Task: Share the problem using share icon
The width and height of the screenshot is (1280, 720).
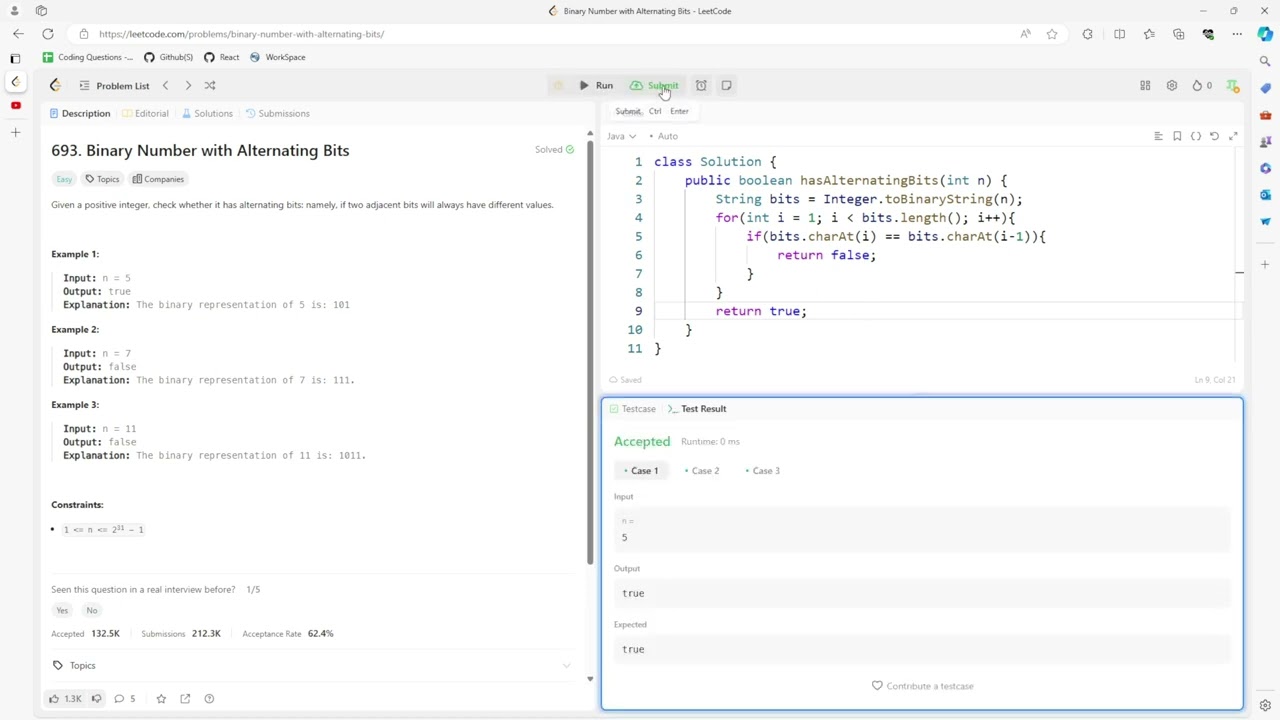Action: click(185, 698)
